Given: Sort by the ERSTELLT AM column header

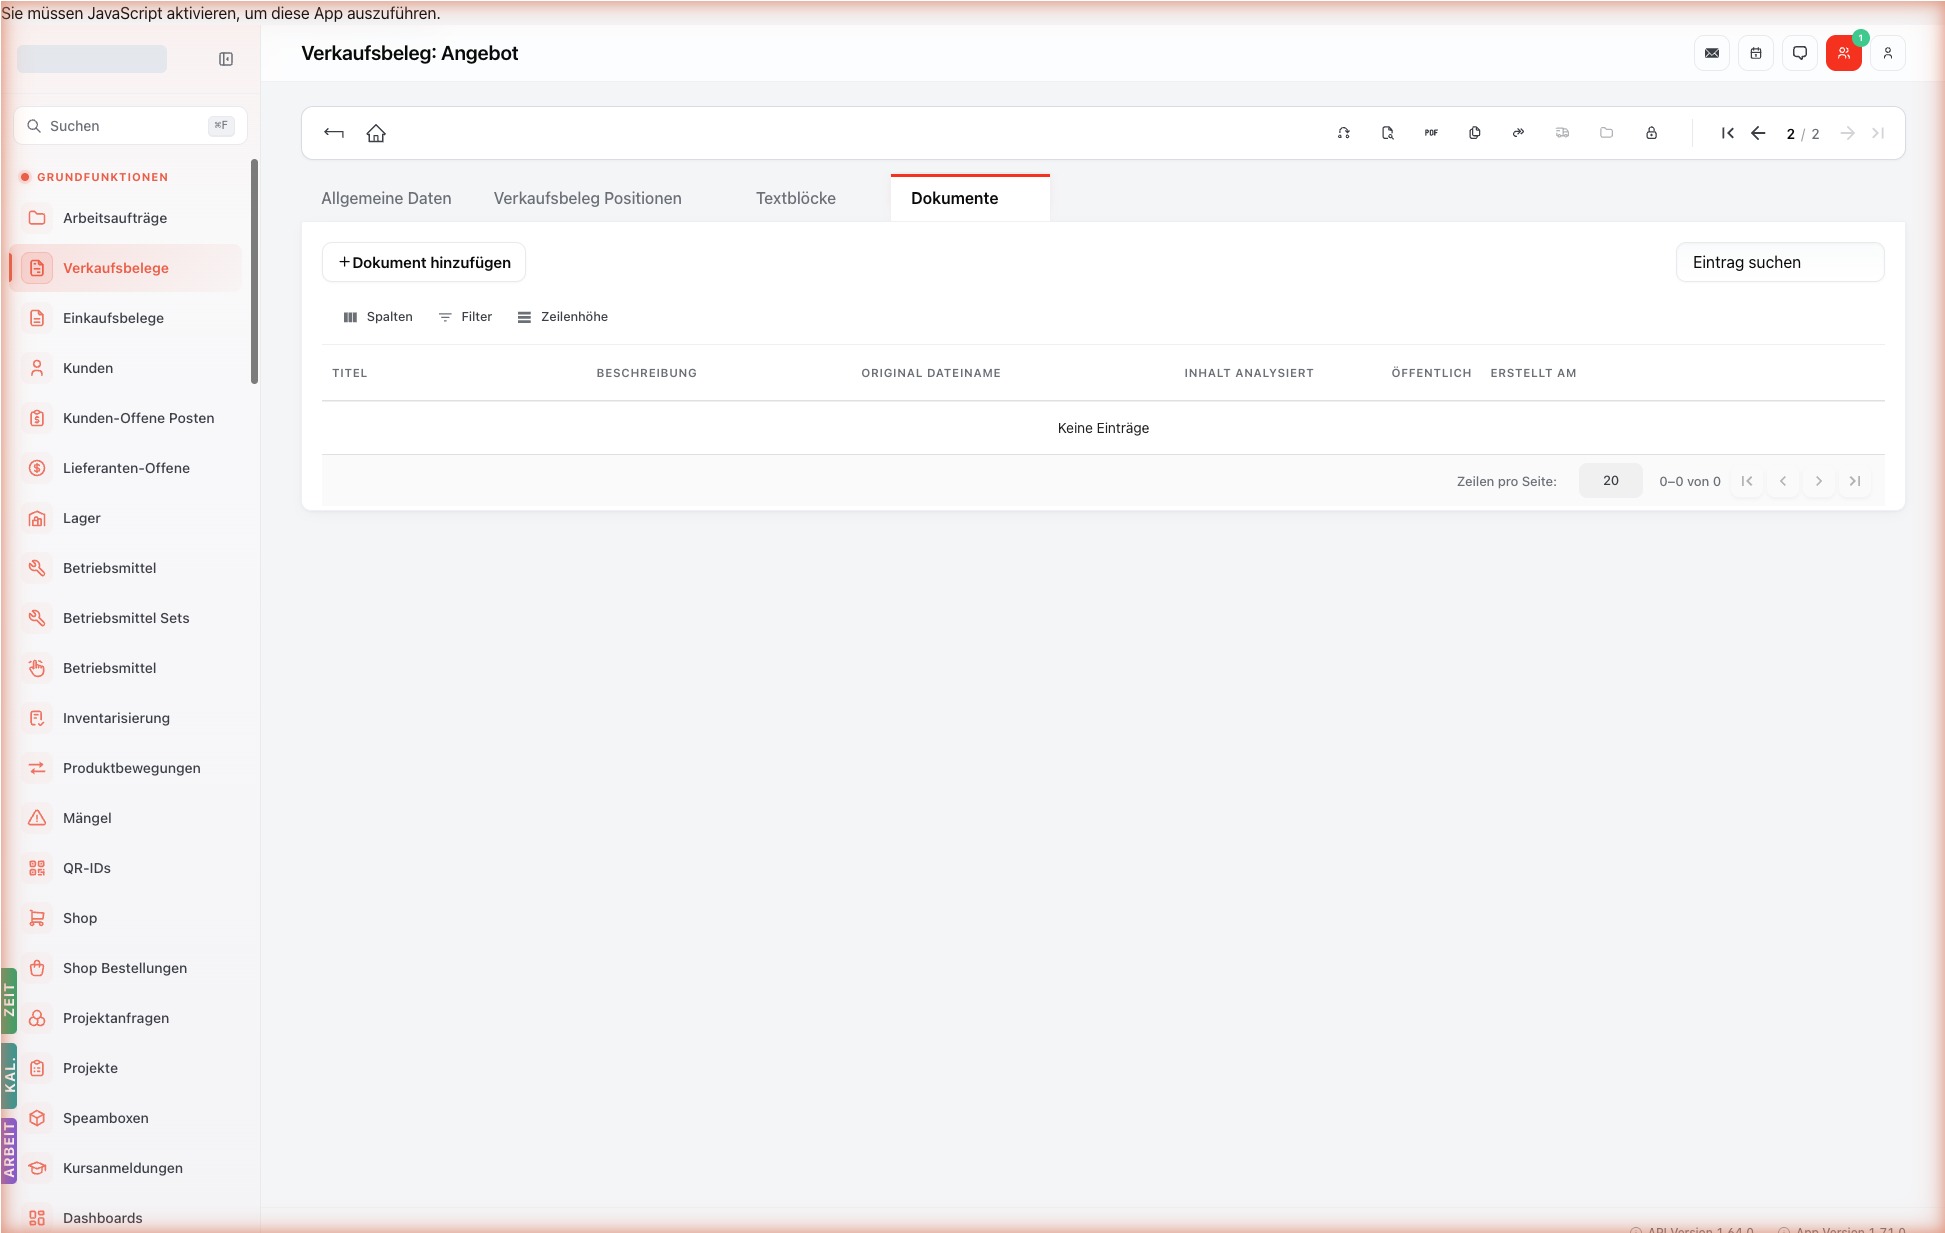Looking at the screenshot, I should 1533,373.
